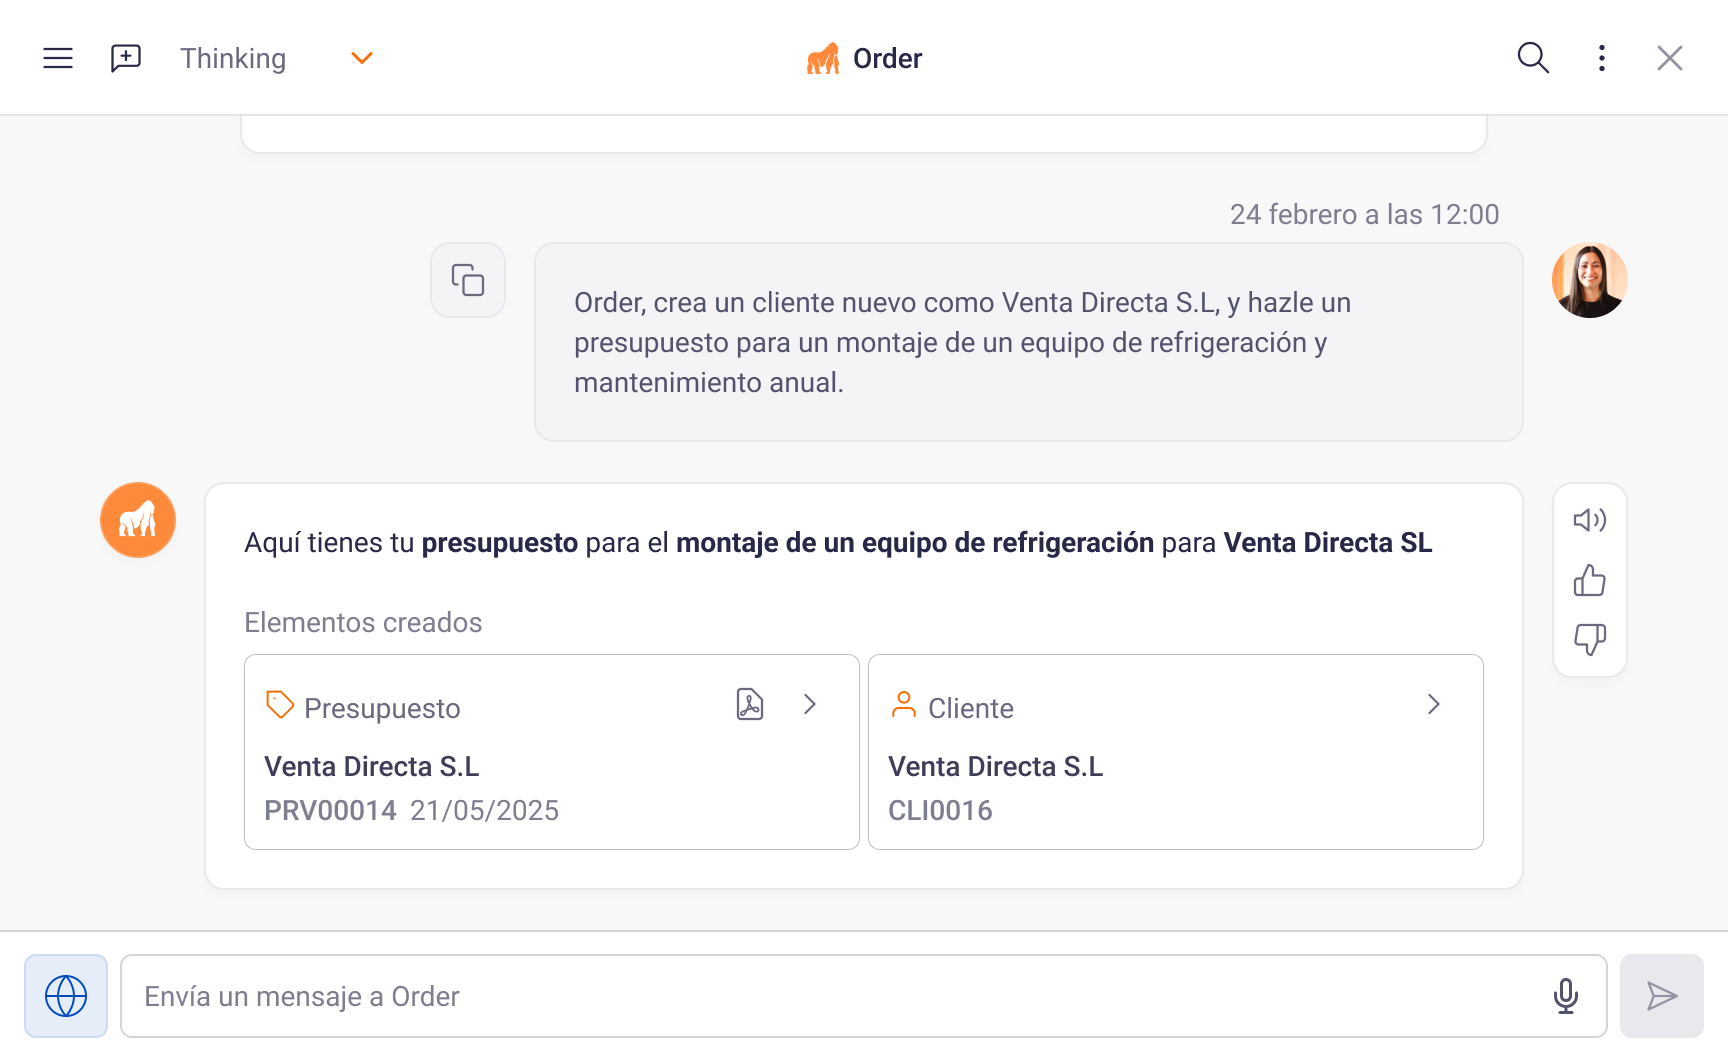Open the three-dot more options menu
The image size is (1728, 1062).
pyautogui.click(x=1602, y=58)
